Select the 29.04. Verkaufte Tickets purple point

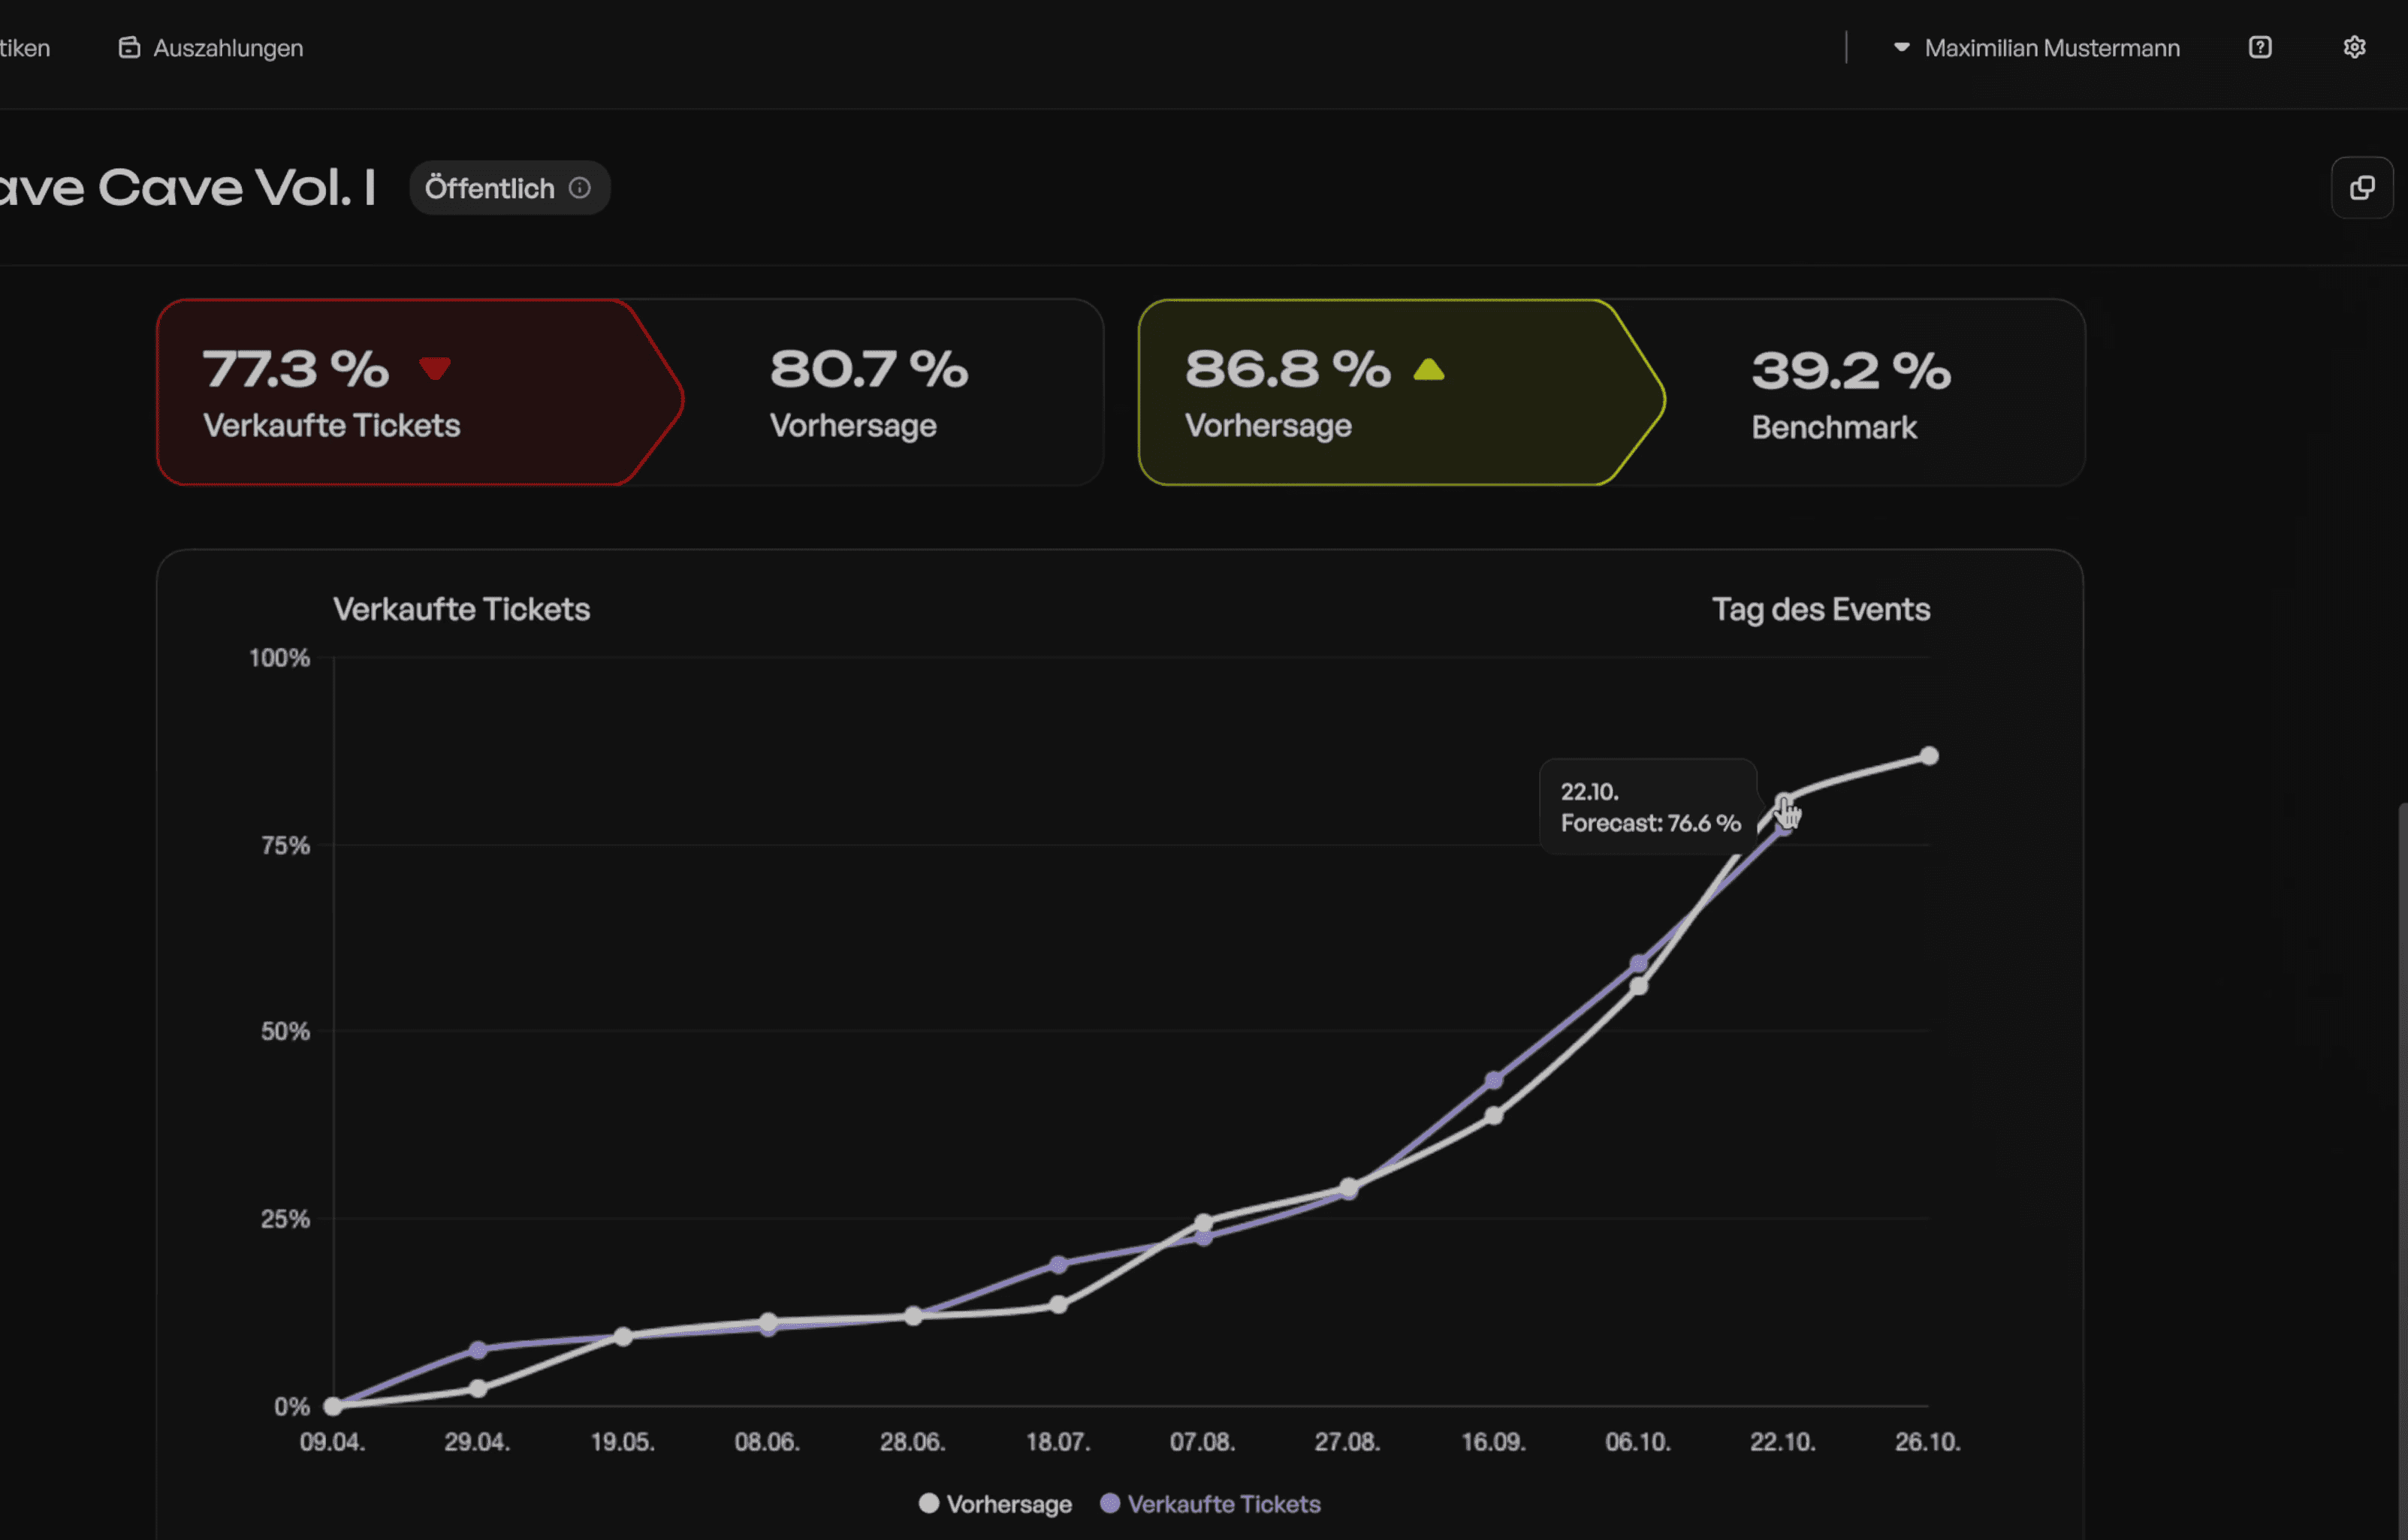[x=478, y=1349]
